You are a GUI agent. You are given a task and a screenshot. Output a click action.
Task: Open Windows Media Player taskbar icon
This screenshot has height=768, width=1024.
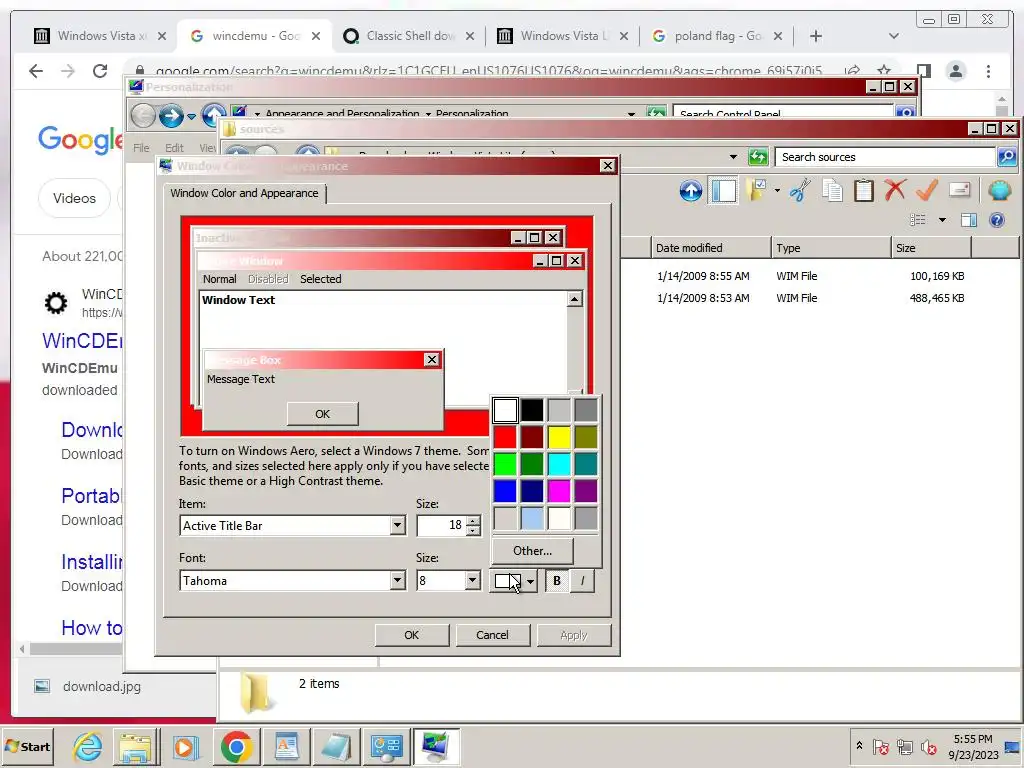click(185, 746)
